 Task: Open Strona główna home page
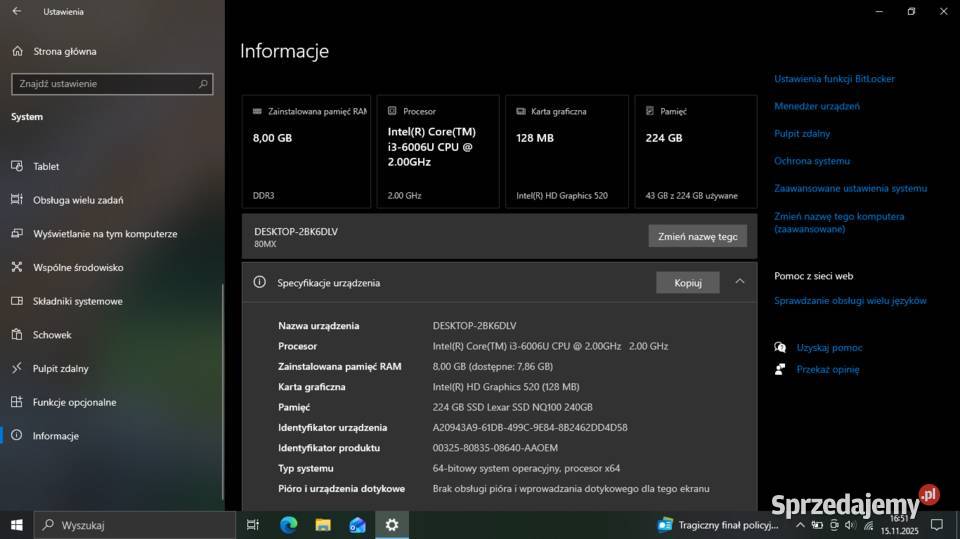click(64, 51)
